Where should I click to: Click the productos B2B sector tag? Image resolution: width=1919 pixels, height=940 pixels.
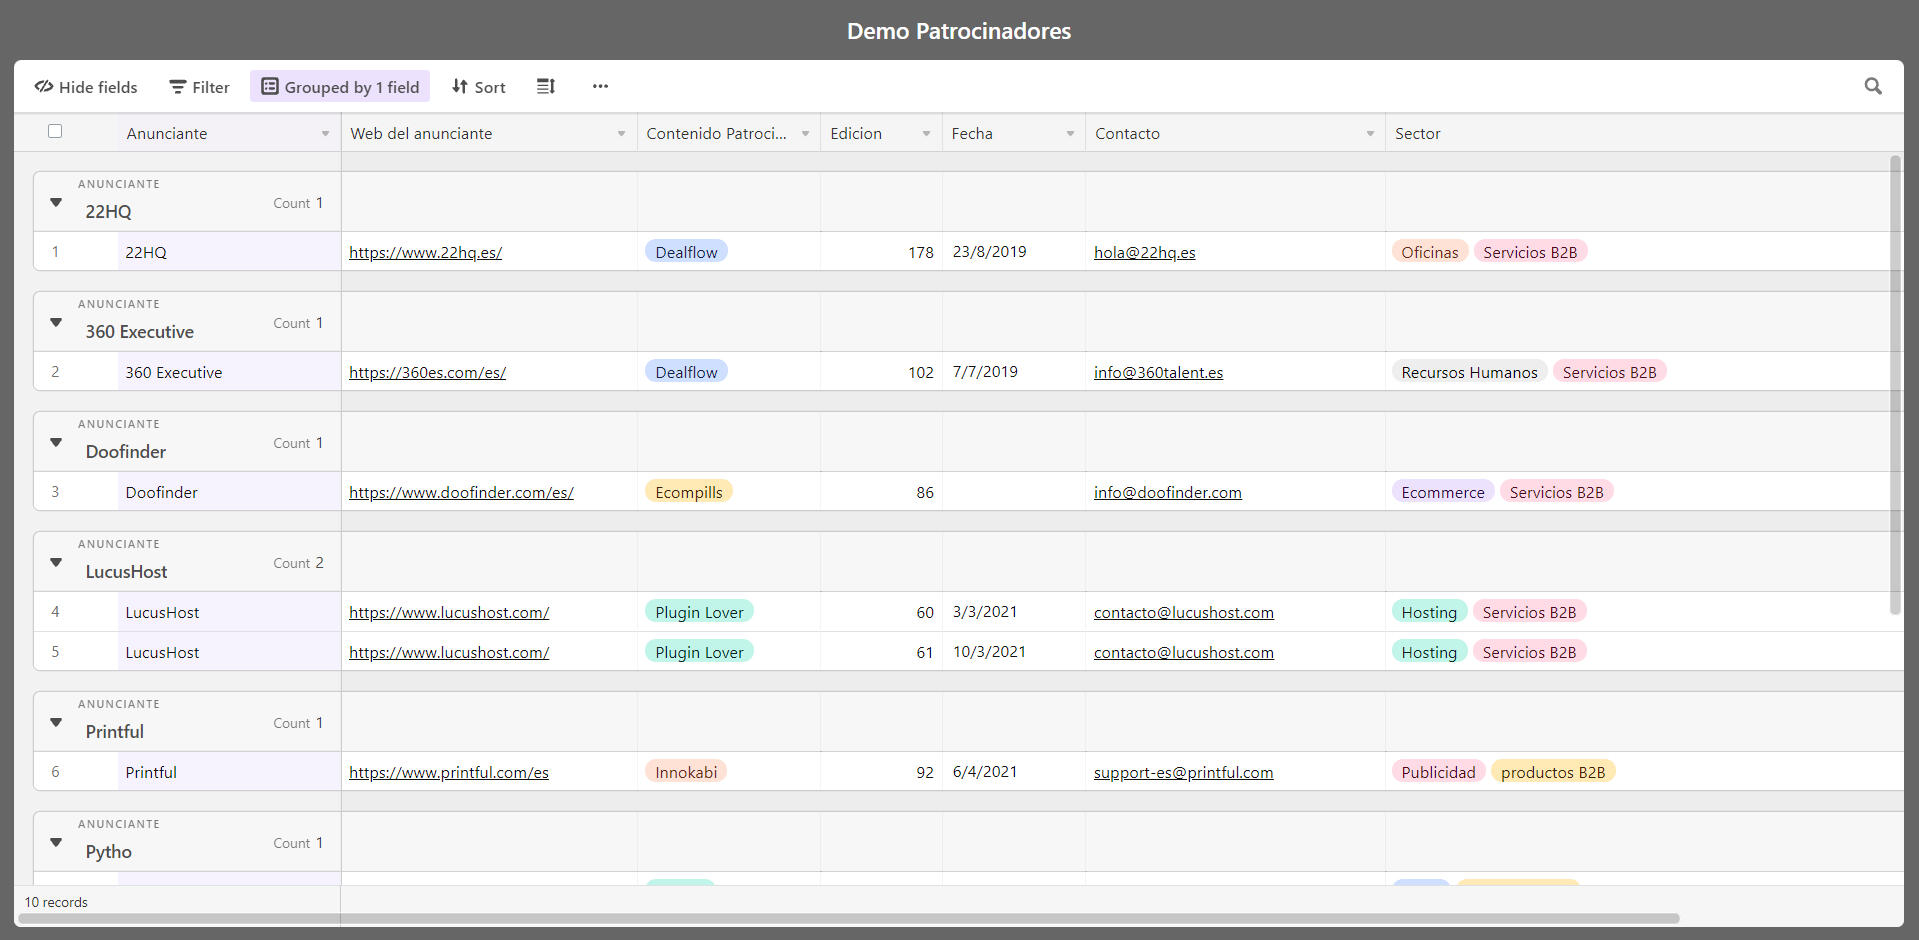1553,772
